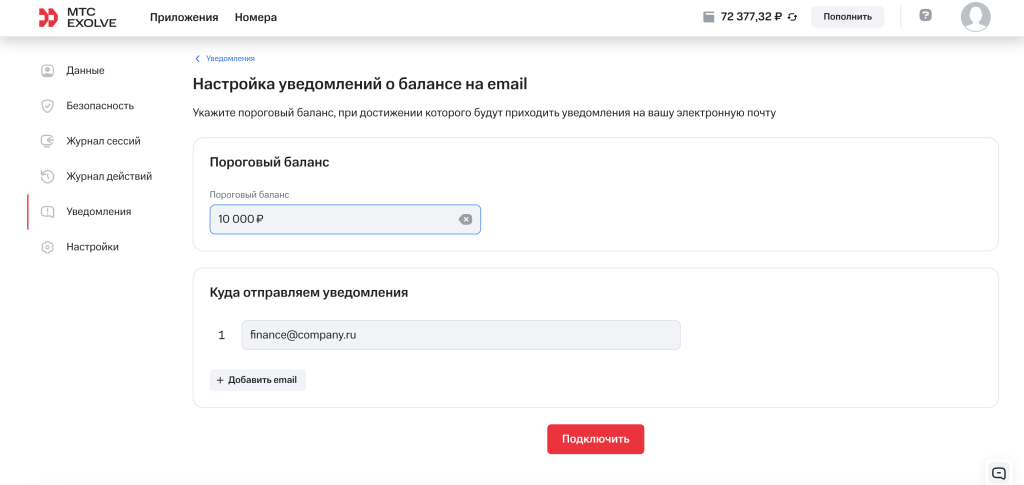Go back via the Уведомления breadcrumb link
The height and width of the screenshot is (485, 1024).
pyautogui.click(x=231, y=59)
